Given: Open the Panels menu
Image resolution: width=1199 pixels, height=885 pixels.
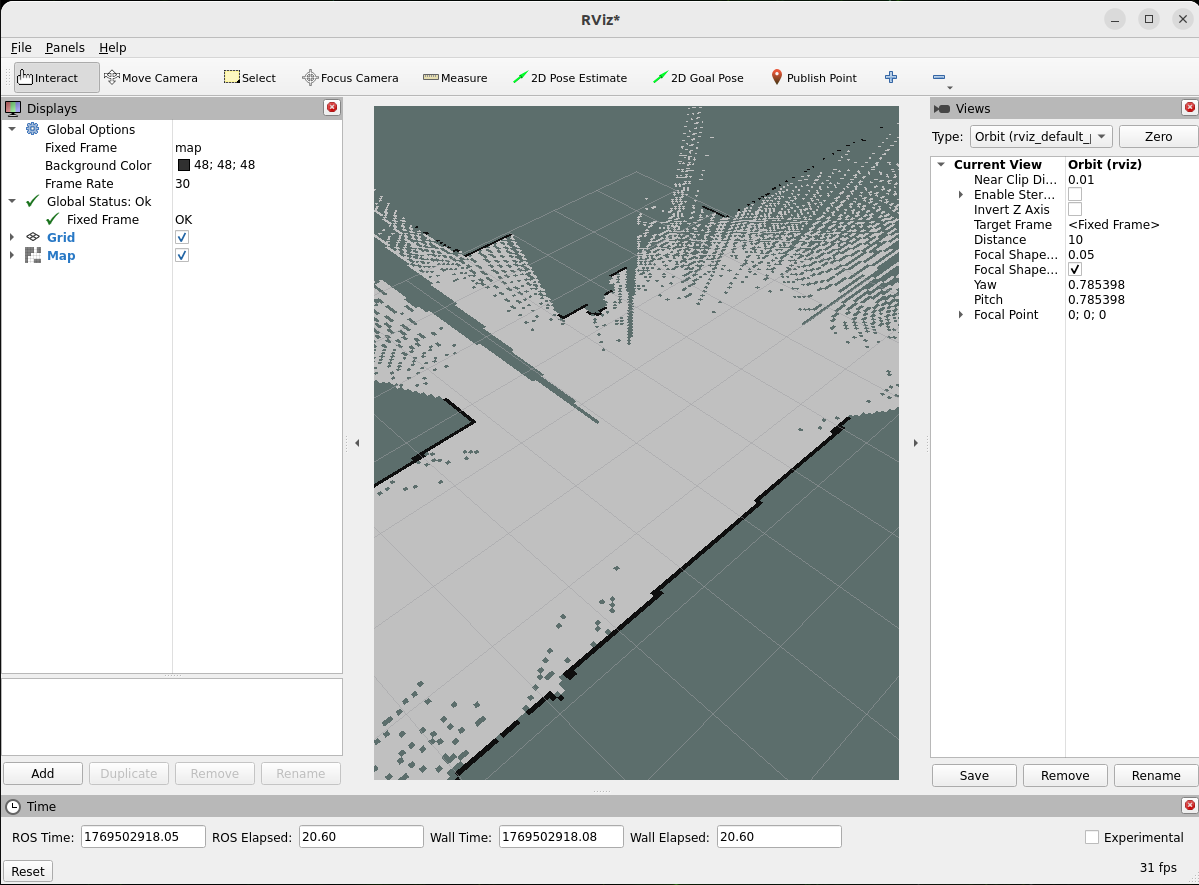Looking at the screenshot, I should click(65, 47).
